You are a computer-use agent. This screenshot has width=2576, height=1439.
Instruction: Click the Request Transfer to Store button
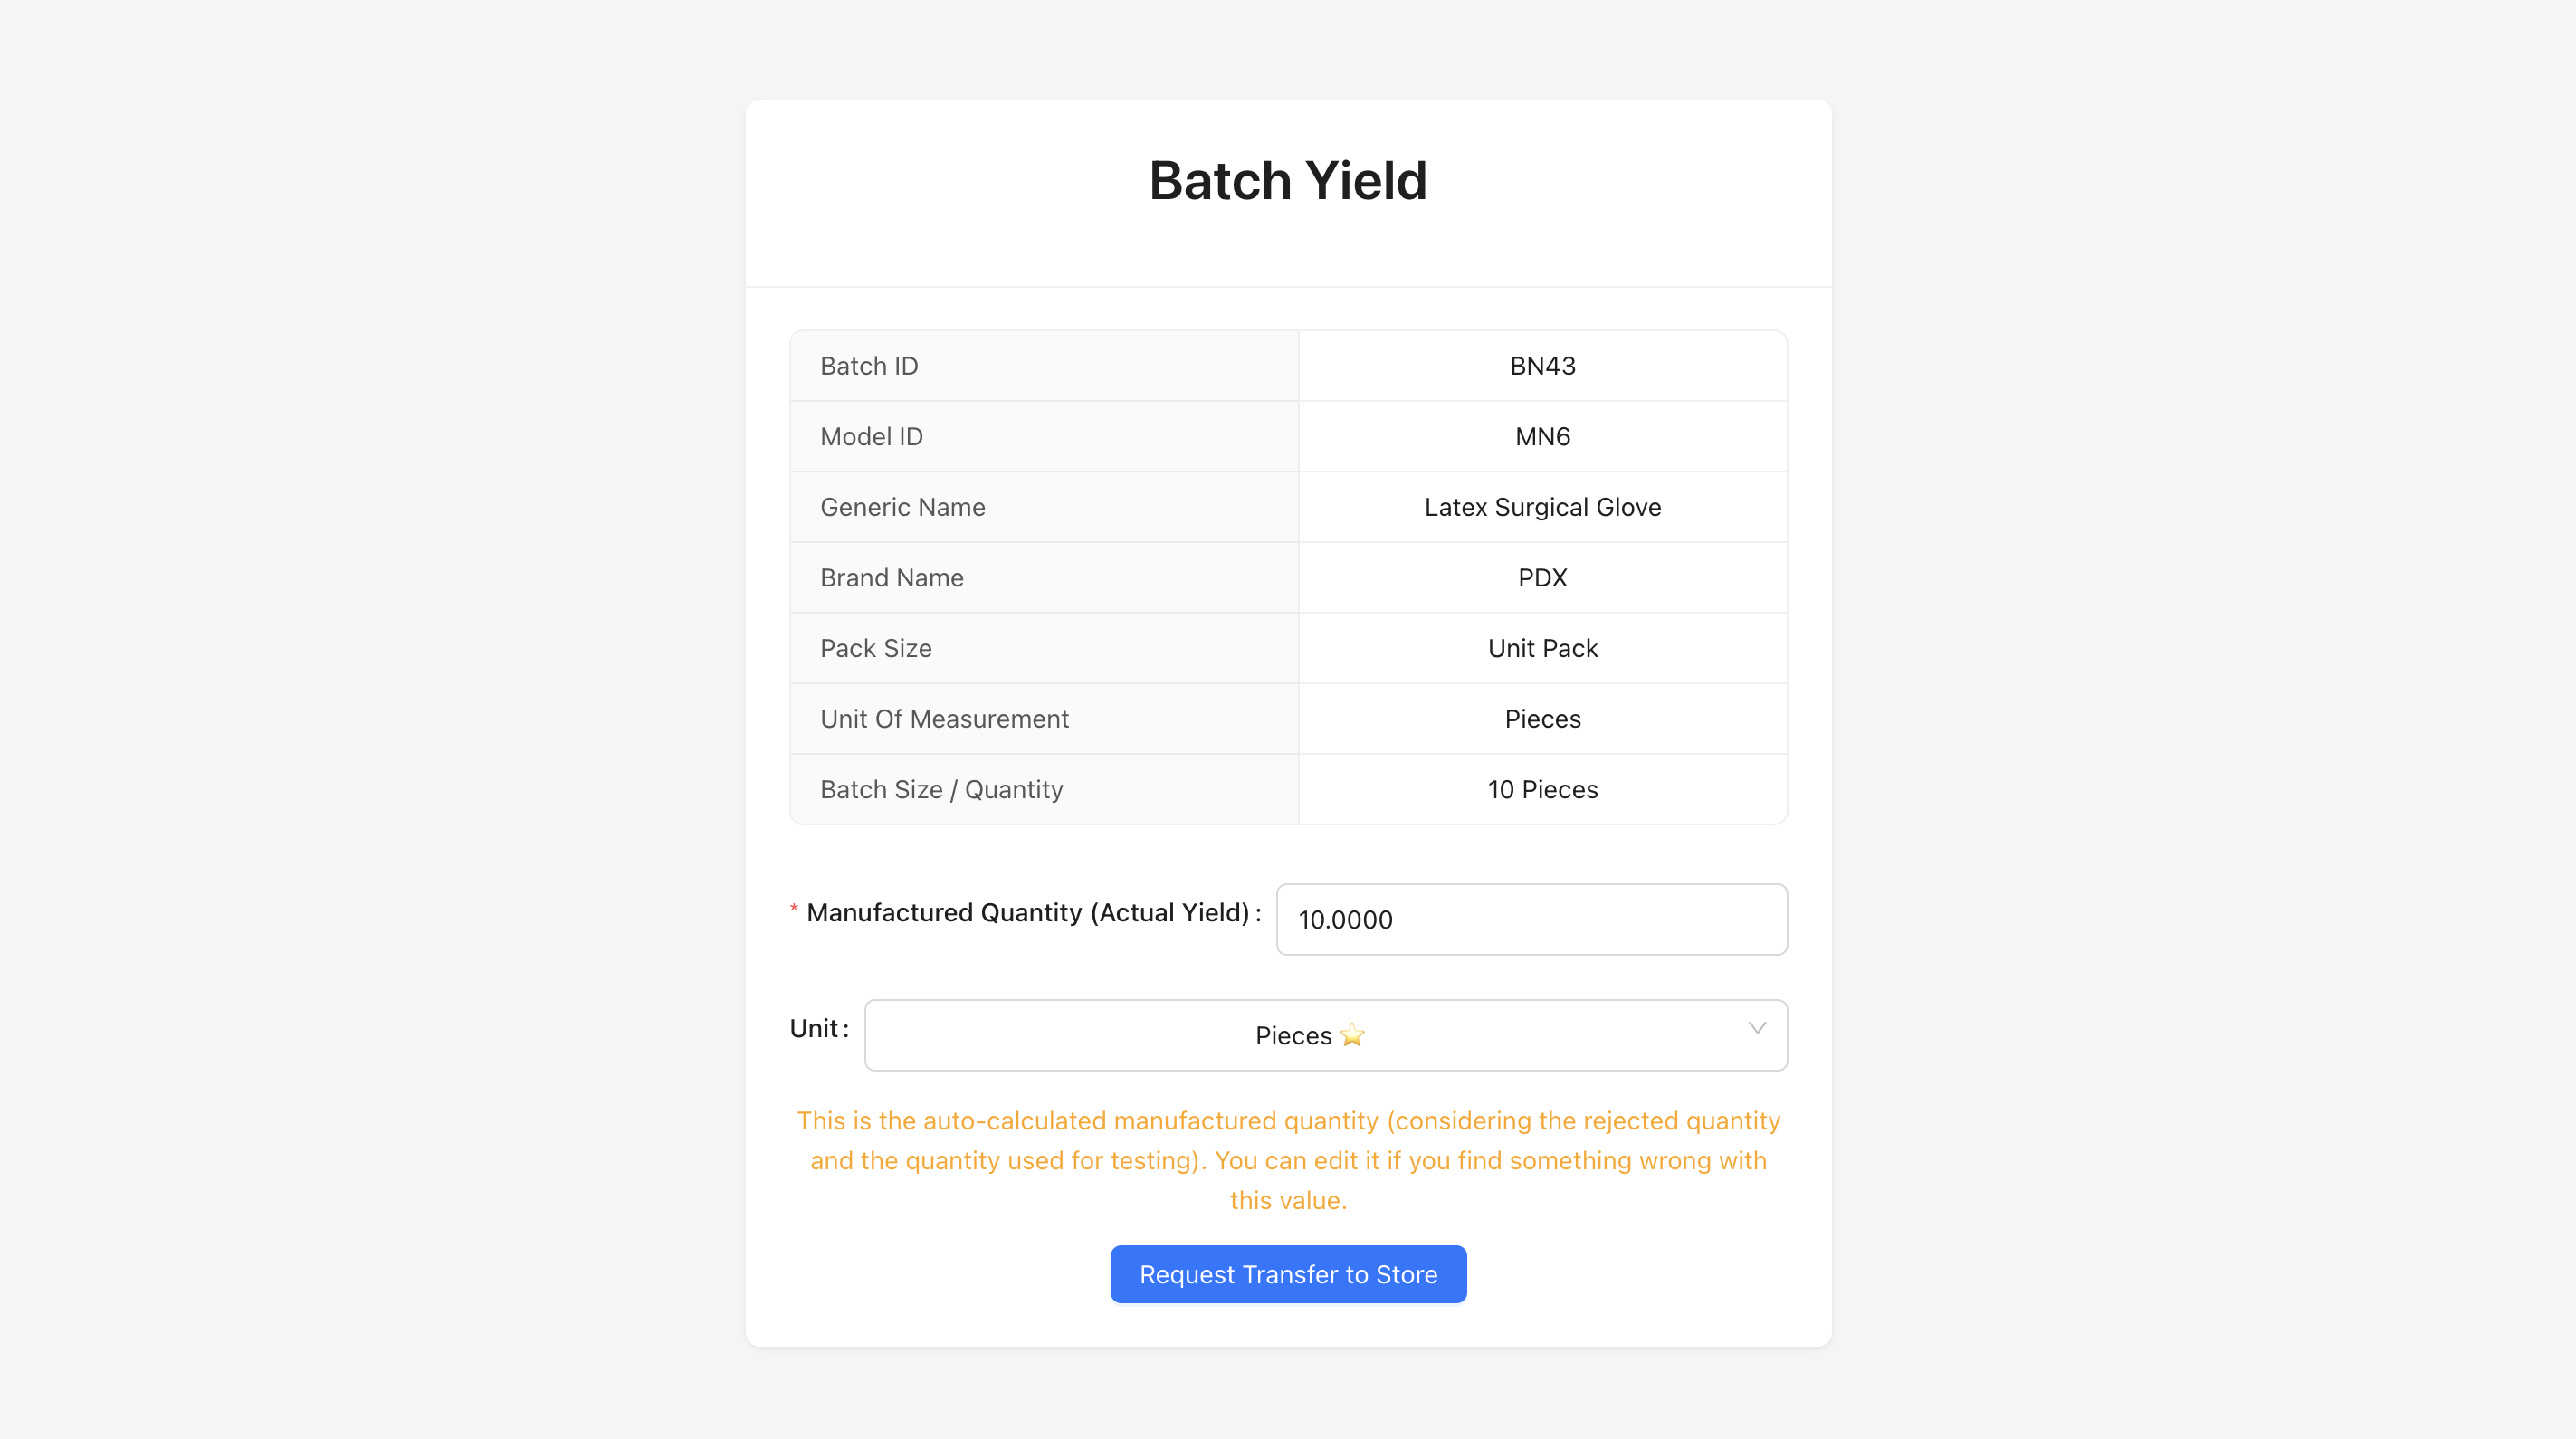pyautogui.click(x=1287, y=1274)
